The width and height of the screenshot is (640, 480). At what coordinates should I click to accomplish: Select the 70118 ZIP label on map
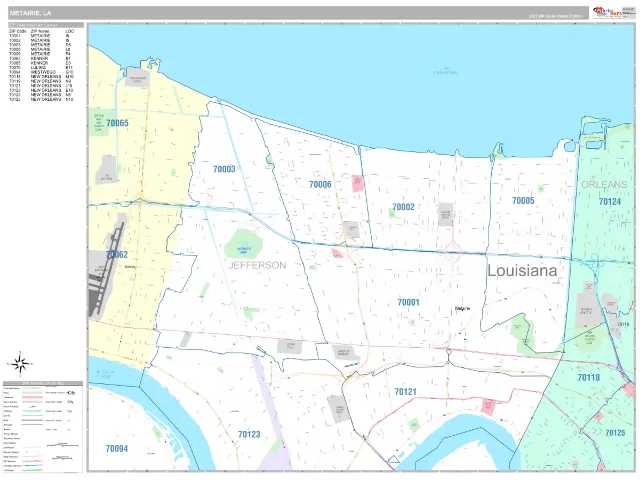[x=589, y=378]
